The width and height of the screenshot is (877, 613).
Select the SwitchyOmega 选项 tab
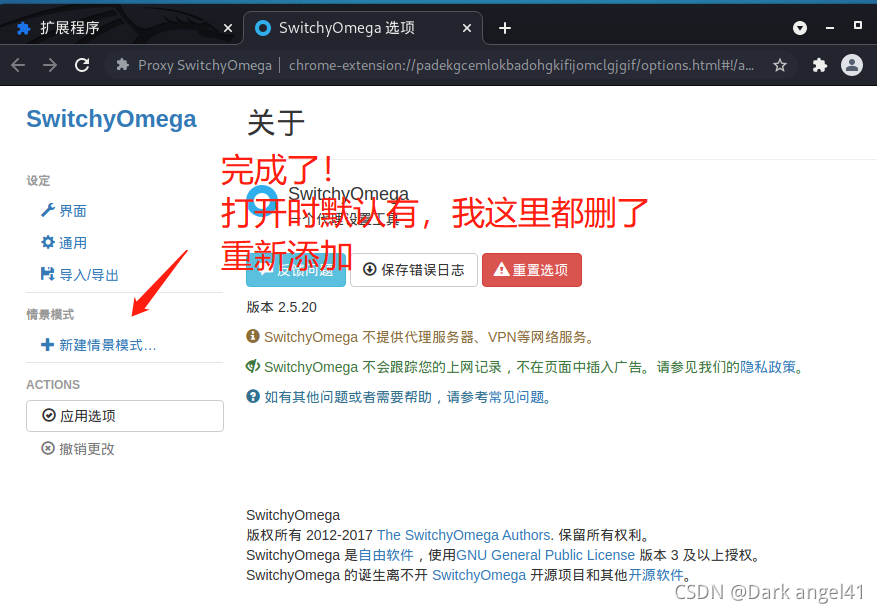(x=362, y=27)
